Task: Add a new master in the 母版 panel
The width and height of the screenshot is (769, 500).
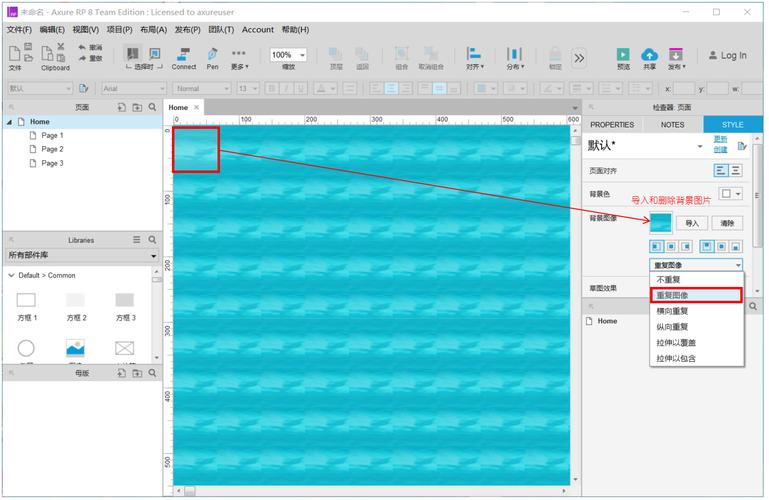Action: point(121,373)
